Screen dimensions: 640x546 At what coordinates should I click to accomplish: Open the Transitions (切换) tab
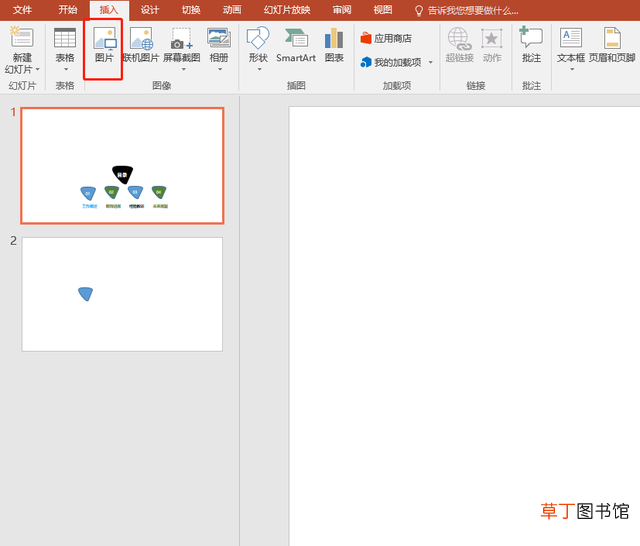191,10
